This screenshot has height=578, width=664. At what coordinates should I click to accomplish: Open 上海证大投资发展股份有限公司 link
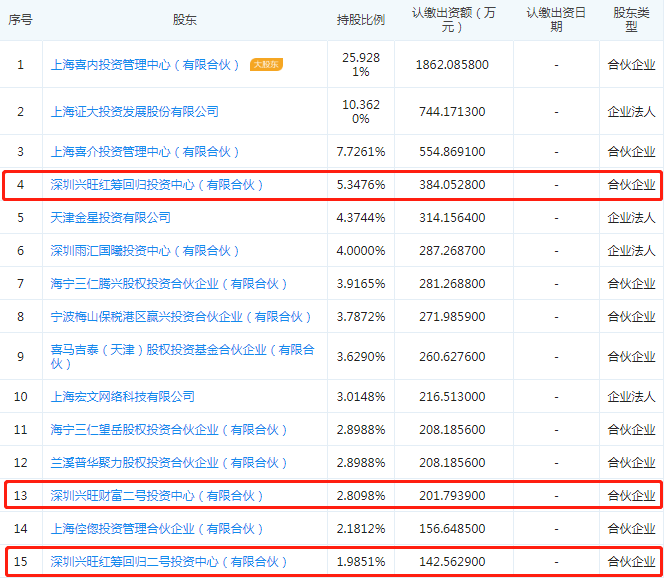click(x=134, y=111)
